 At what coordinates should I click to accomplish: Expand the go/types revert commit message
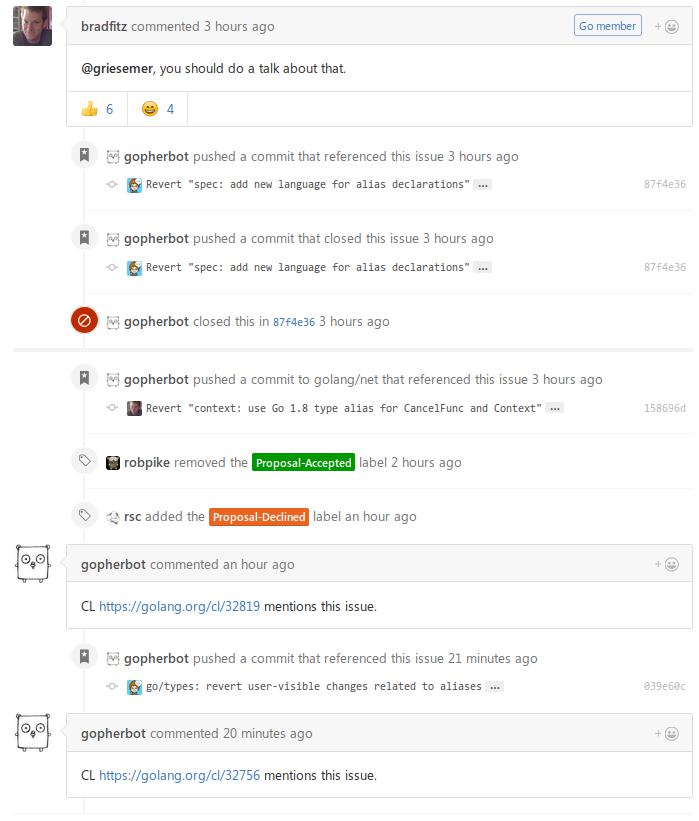495,687
